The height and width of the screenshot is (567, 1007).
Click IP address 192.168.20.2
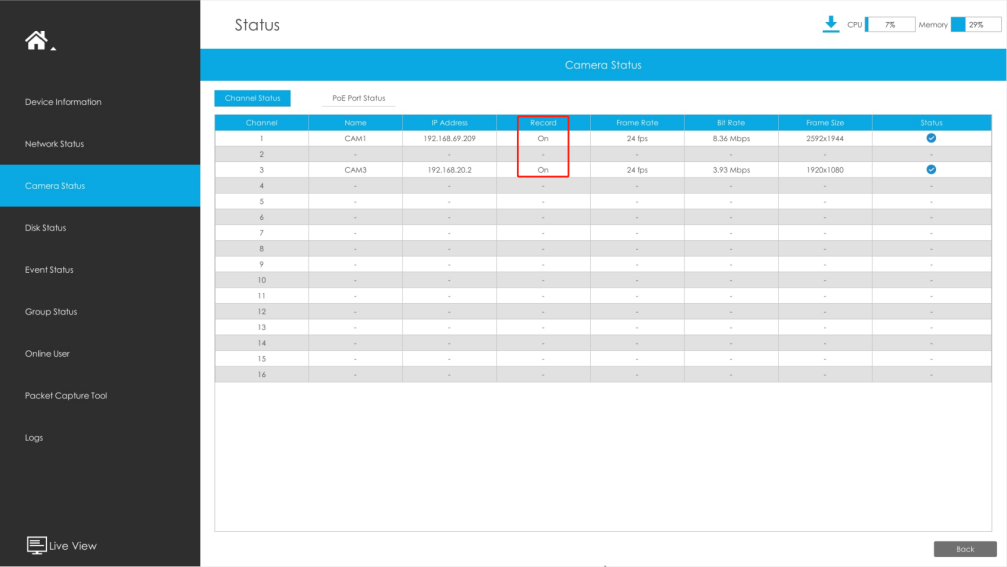click(x=450, y=170)
